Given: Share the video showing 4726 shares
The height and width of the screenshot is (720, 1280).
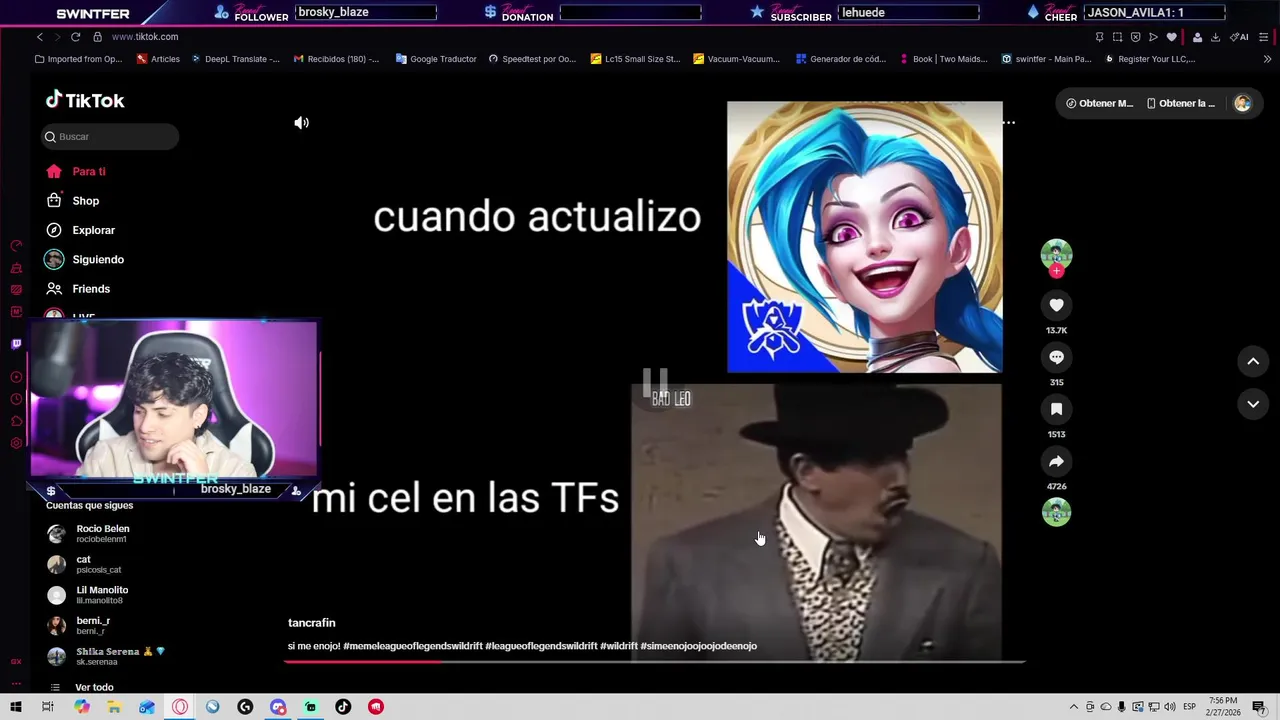Looking at the screenshot, I should click(1056, 461).
